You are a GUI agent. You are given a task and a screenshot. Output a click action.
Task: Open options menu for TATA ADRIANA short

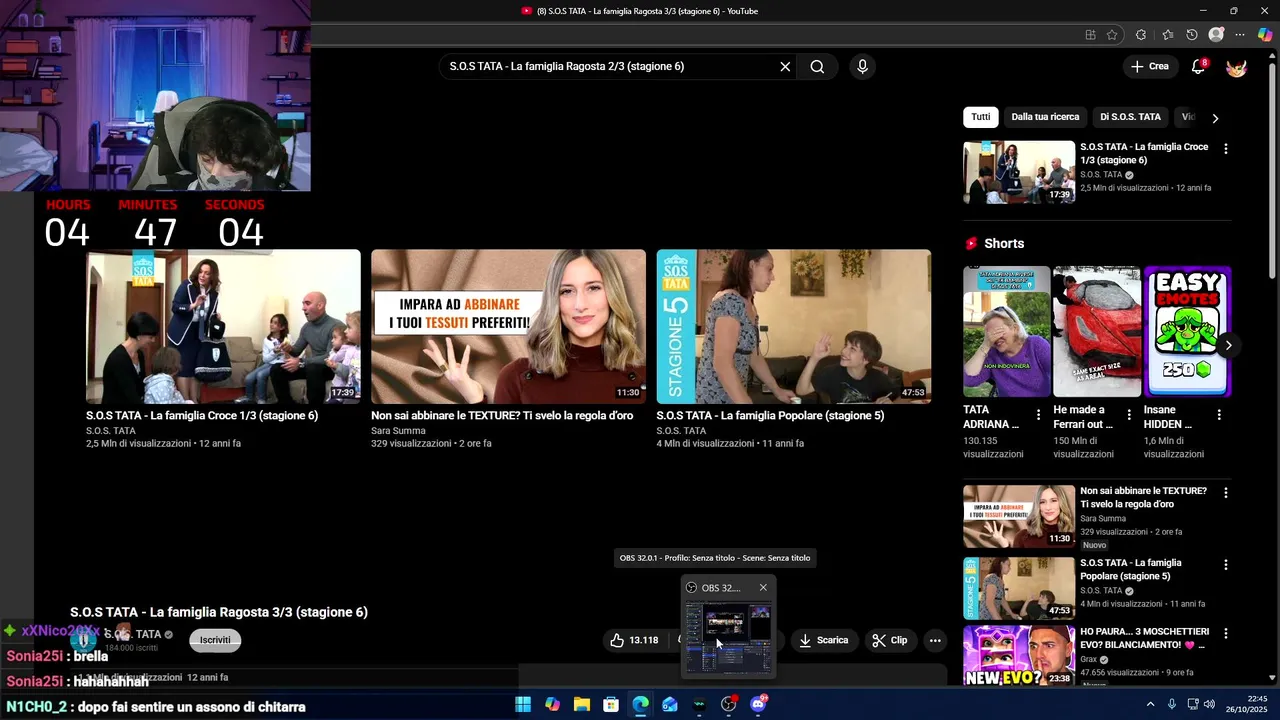(1038, 414)
